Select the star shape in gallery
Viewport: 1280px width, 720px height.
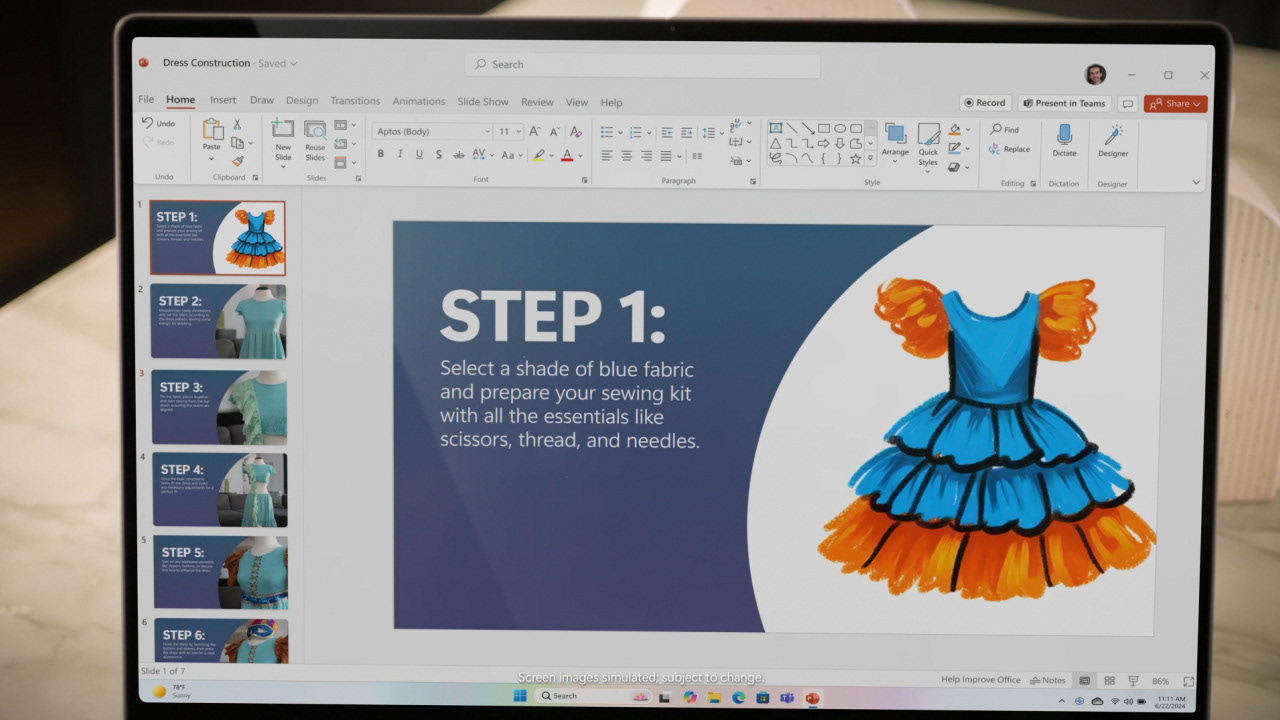(x=856, y=158)
